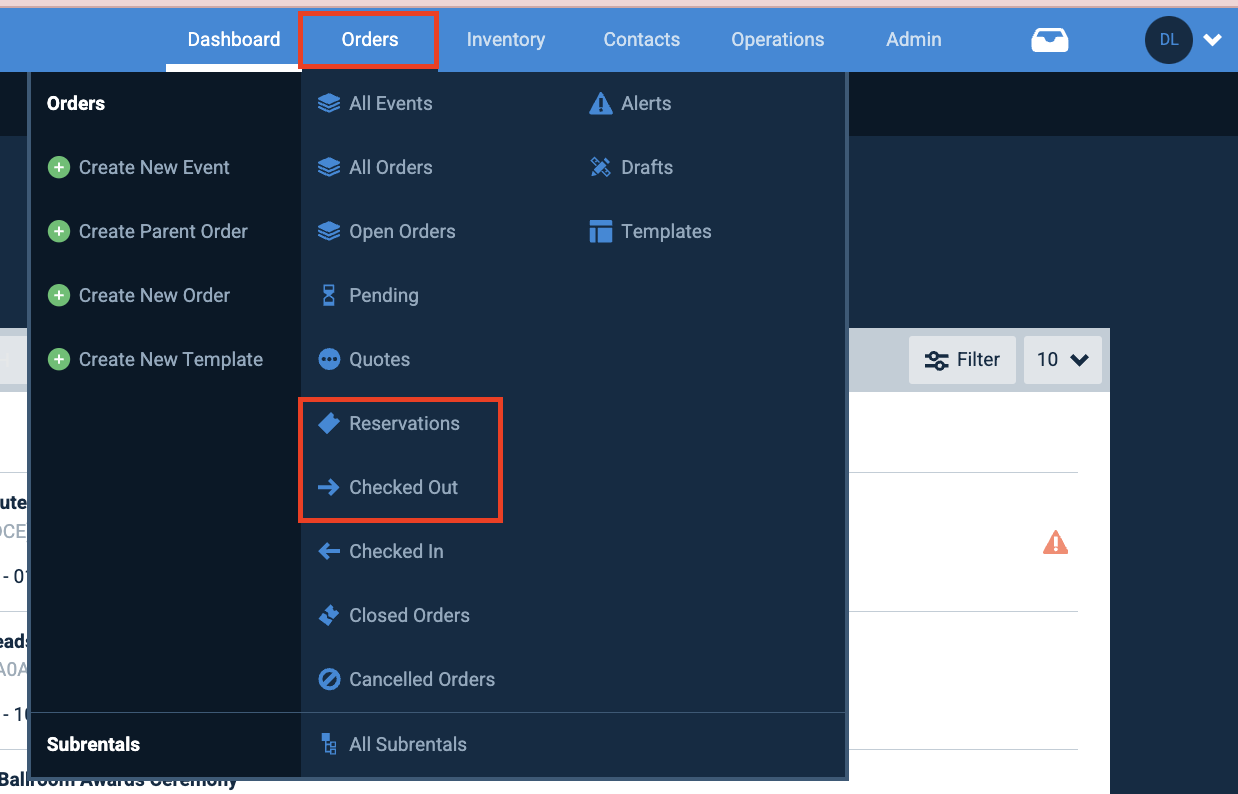Go to Checked In orders
The width and height of the screenshot is (1238, 794).
click(396, 551)
